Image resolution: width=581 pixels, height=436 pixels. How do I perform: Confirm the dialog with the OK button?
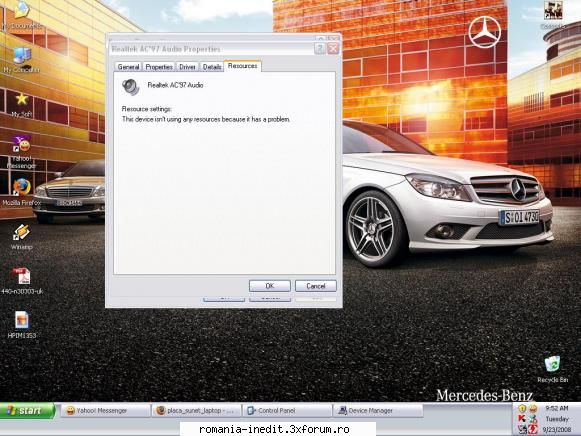[x=270, y=286]
